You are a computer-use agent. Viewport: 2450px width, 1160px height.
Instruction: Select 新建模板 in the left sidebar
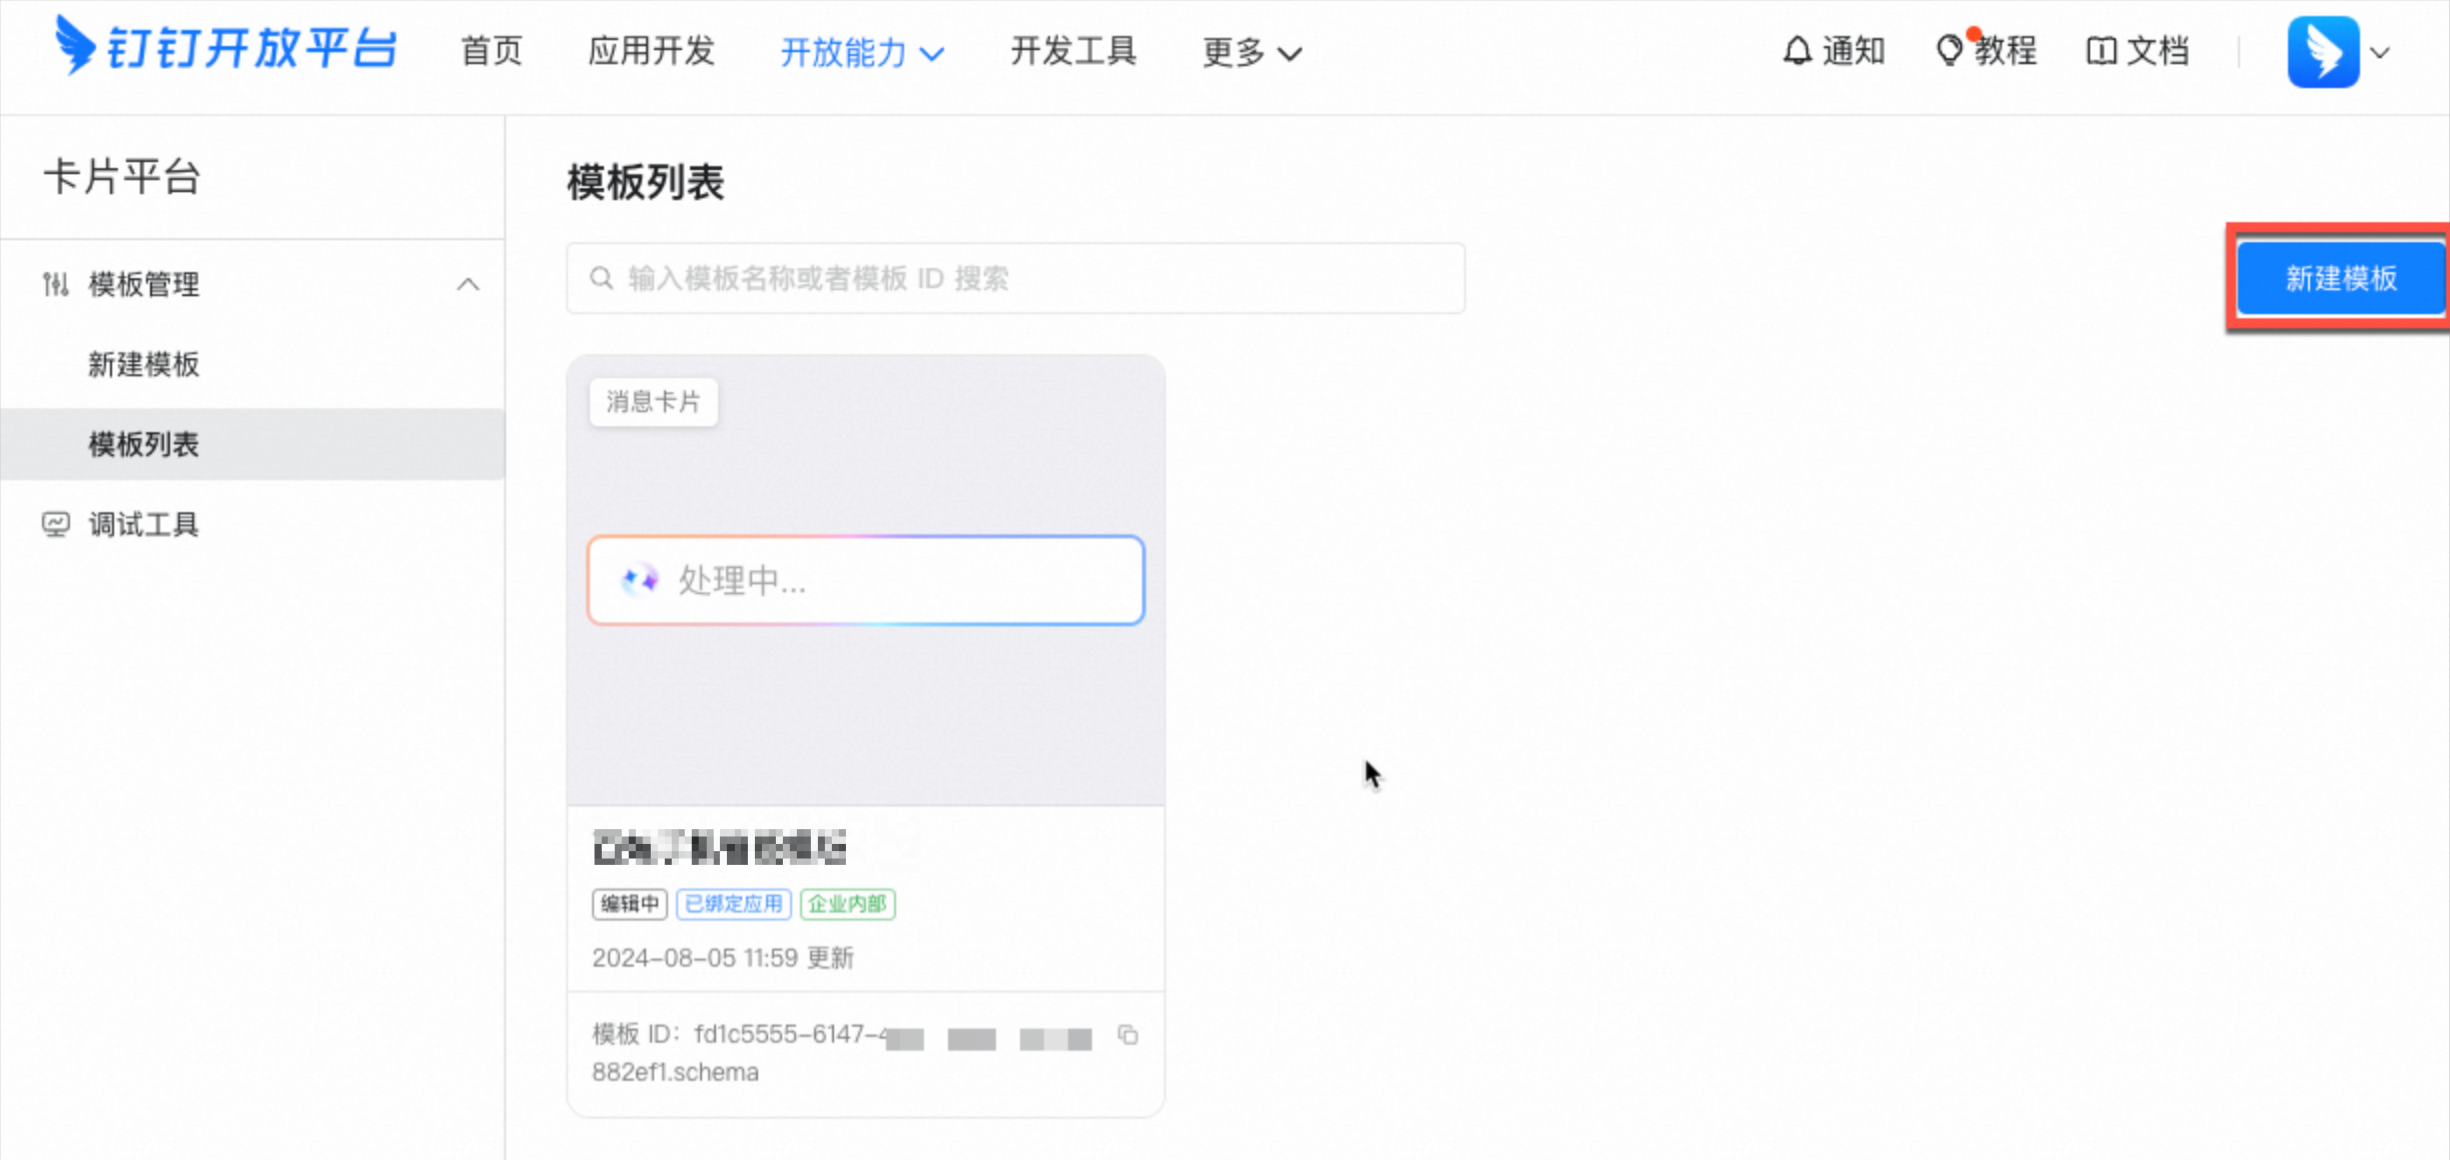click(145, 364)
